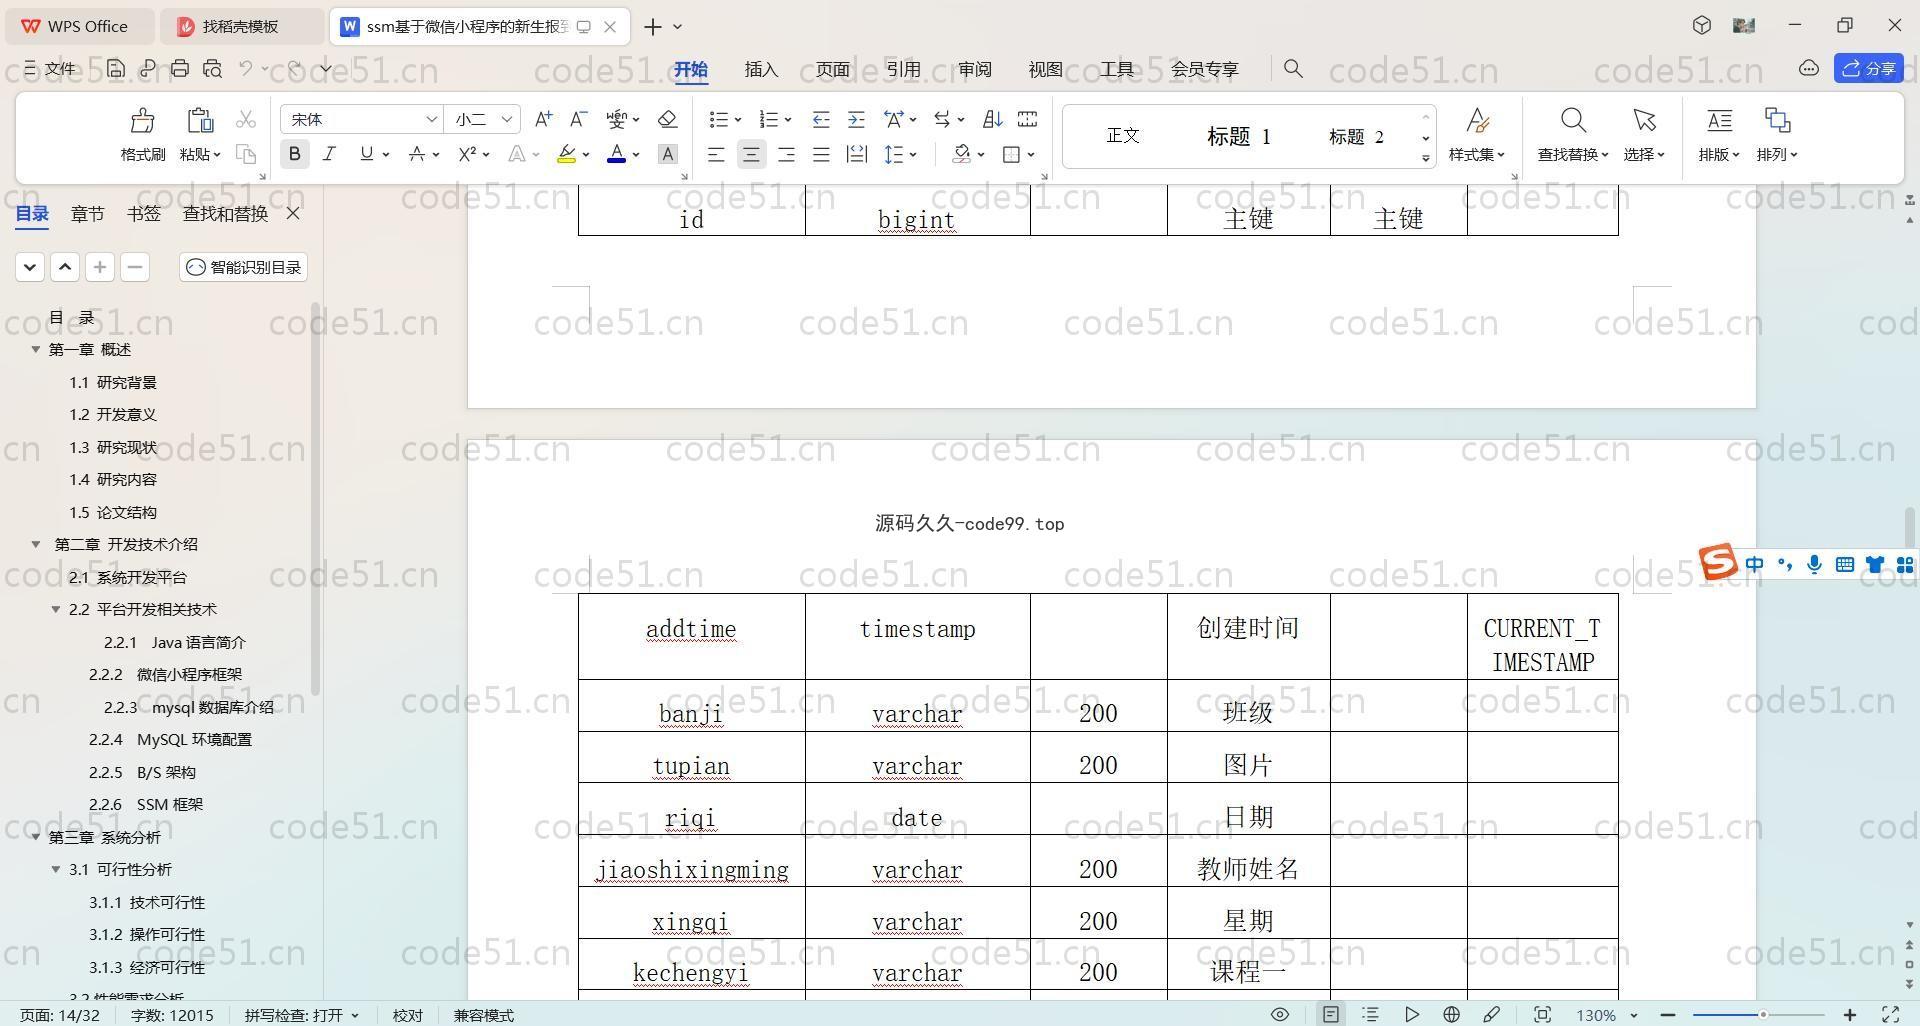Click the Arrange (排列) icon

(x=1777, y=121)
